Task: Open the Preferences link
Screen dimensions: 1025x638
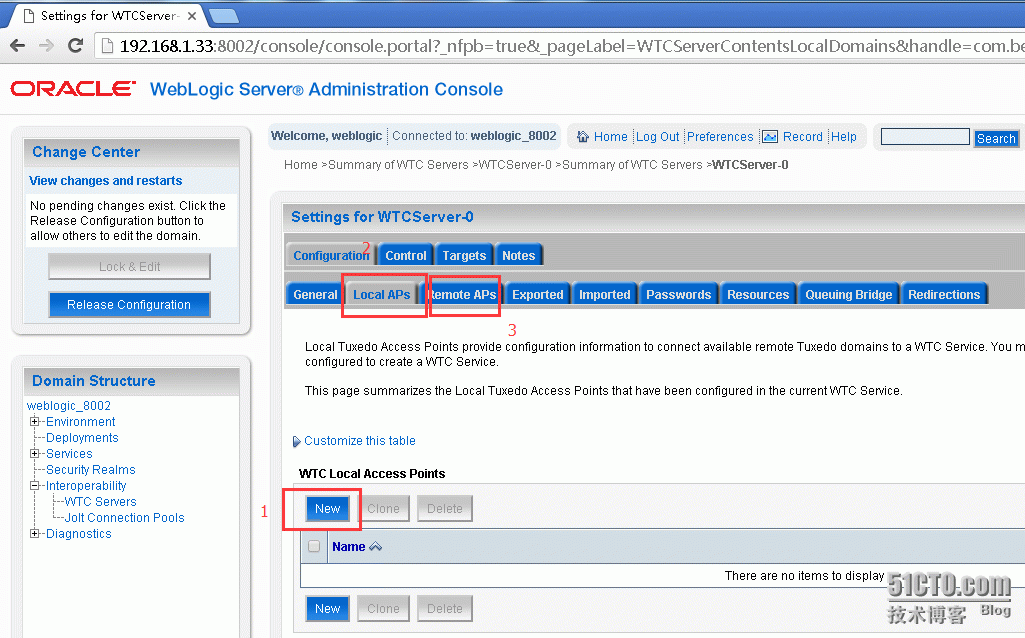Action: pos(720,137)
